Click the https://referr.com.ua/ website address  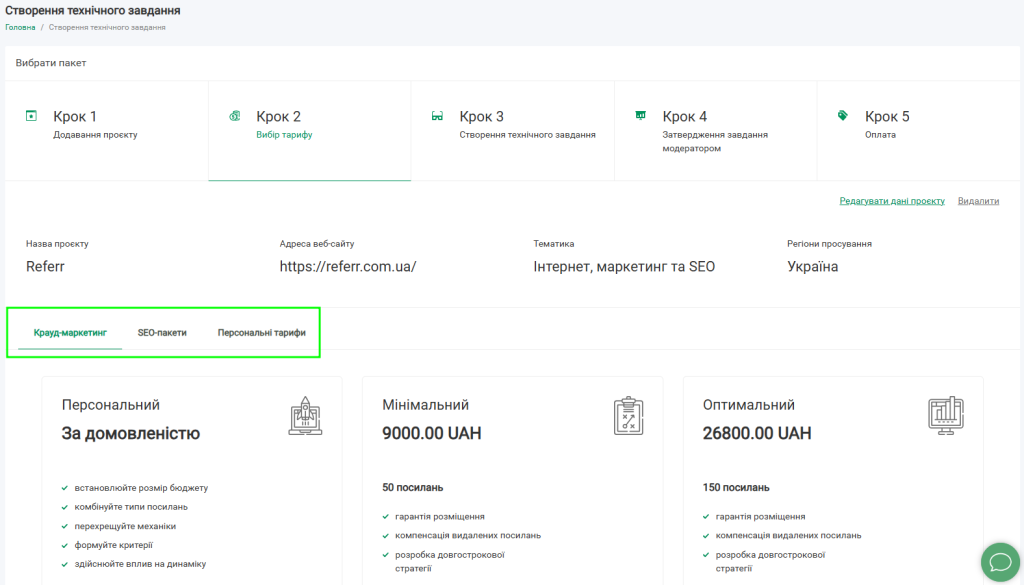pyautogui.click(x=348, y=267)
